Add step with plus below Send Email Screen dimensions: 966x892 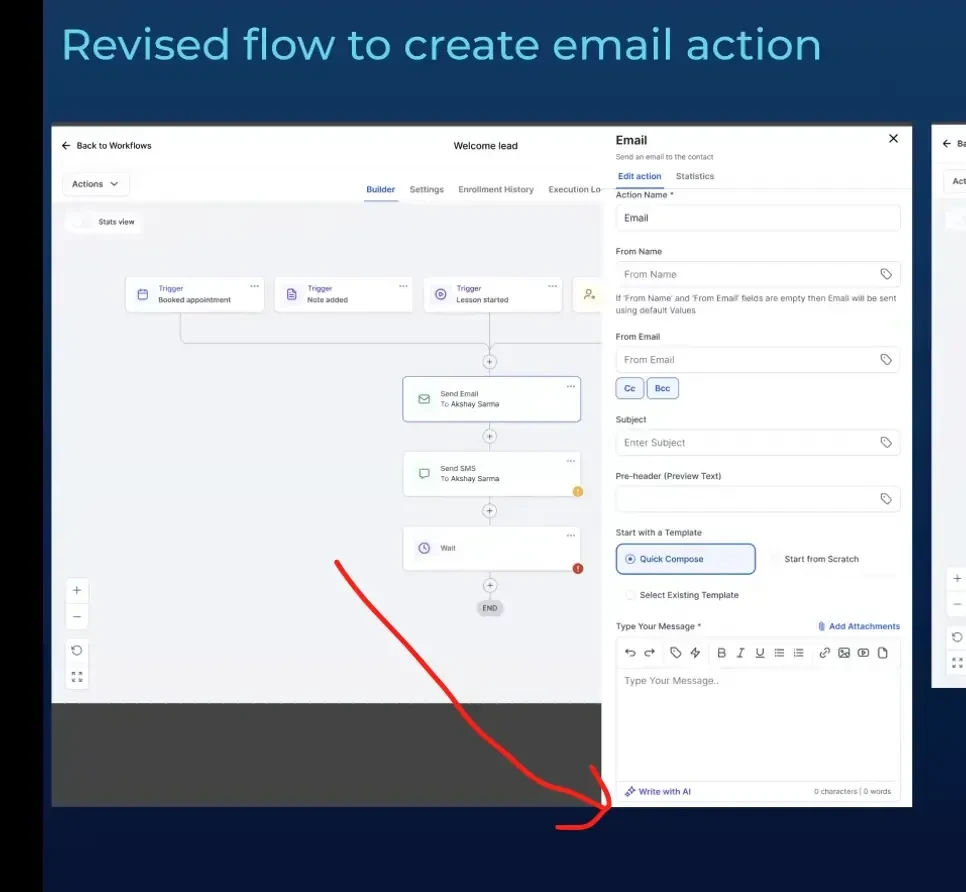tap(490, 437)
